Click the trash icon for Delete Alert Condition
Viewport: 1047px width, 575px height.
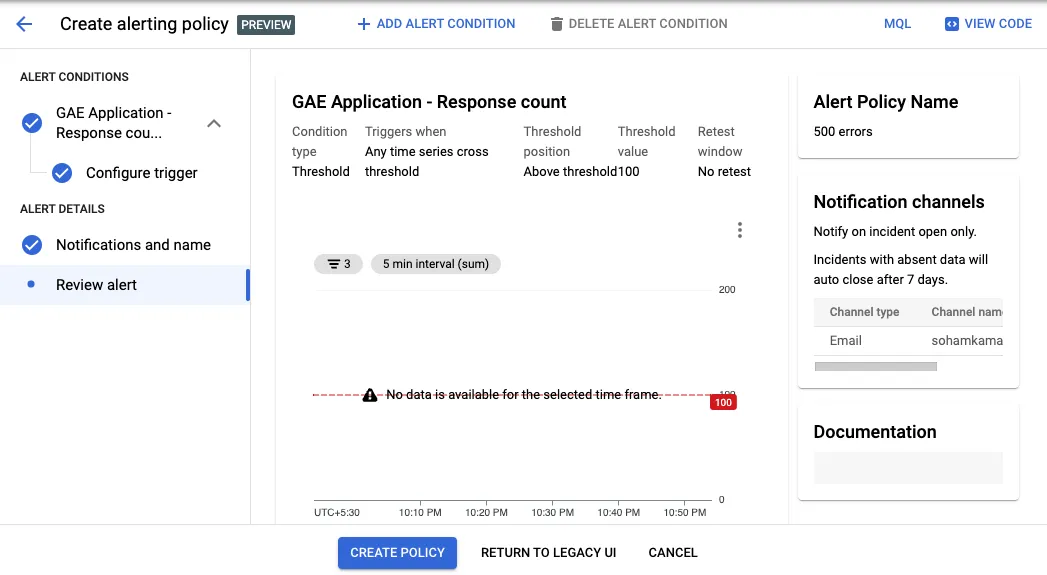point(557,24)
